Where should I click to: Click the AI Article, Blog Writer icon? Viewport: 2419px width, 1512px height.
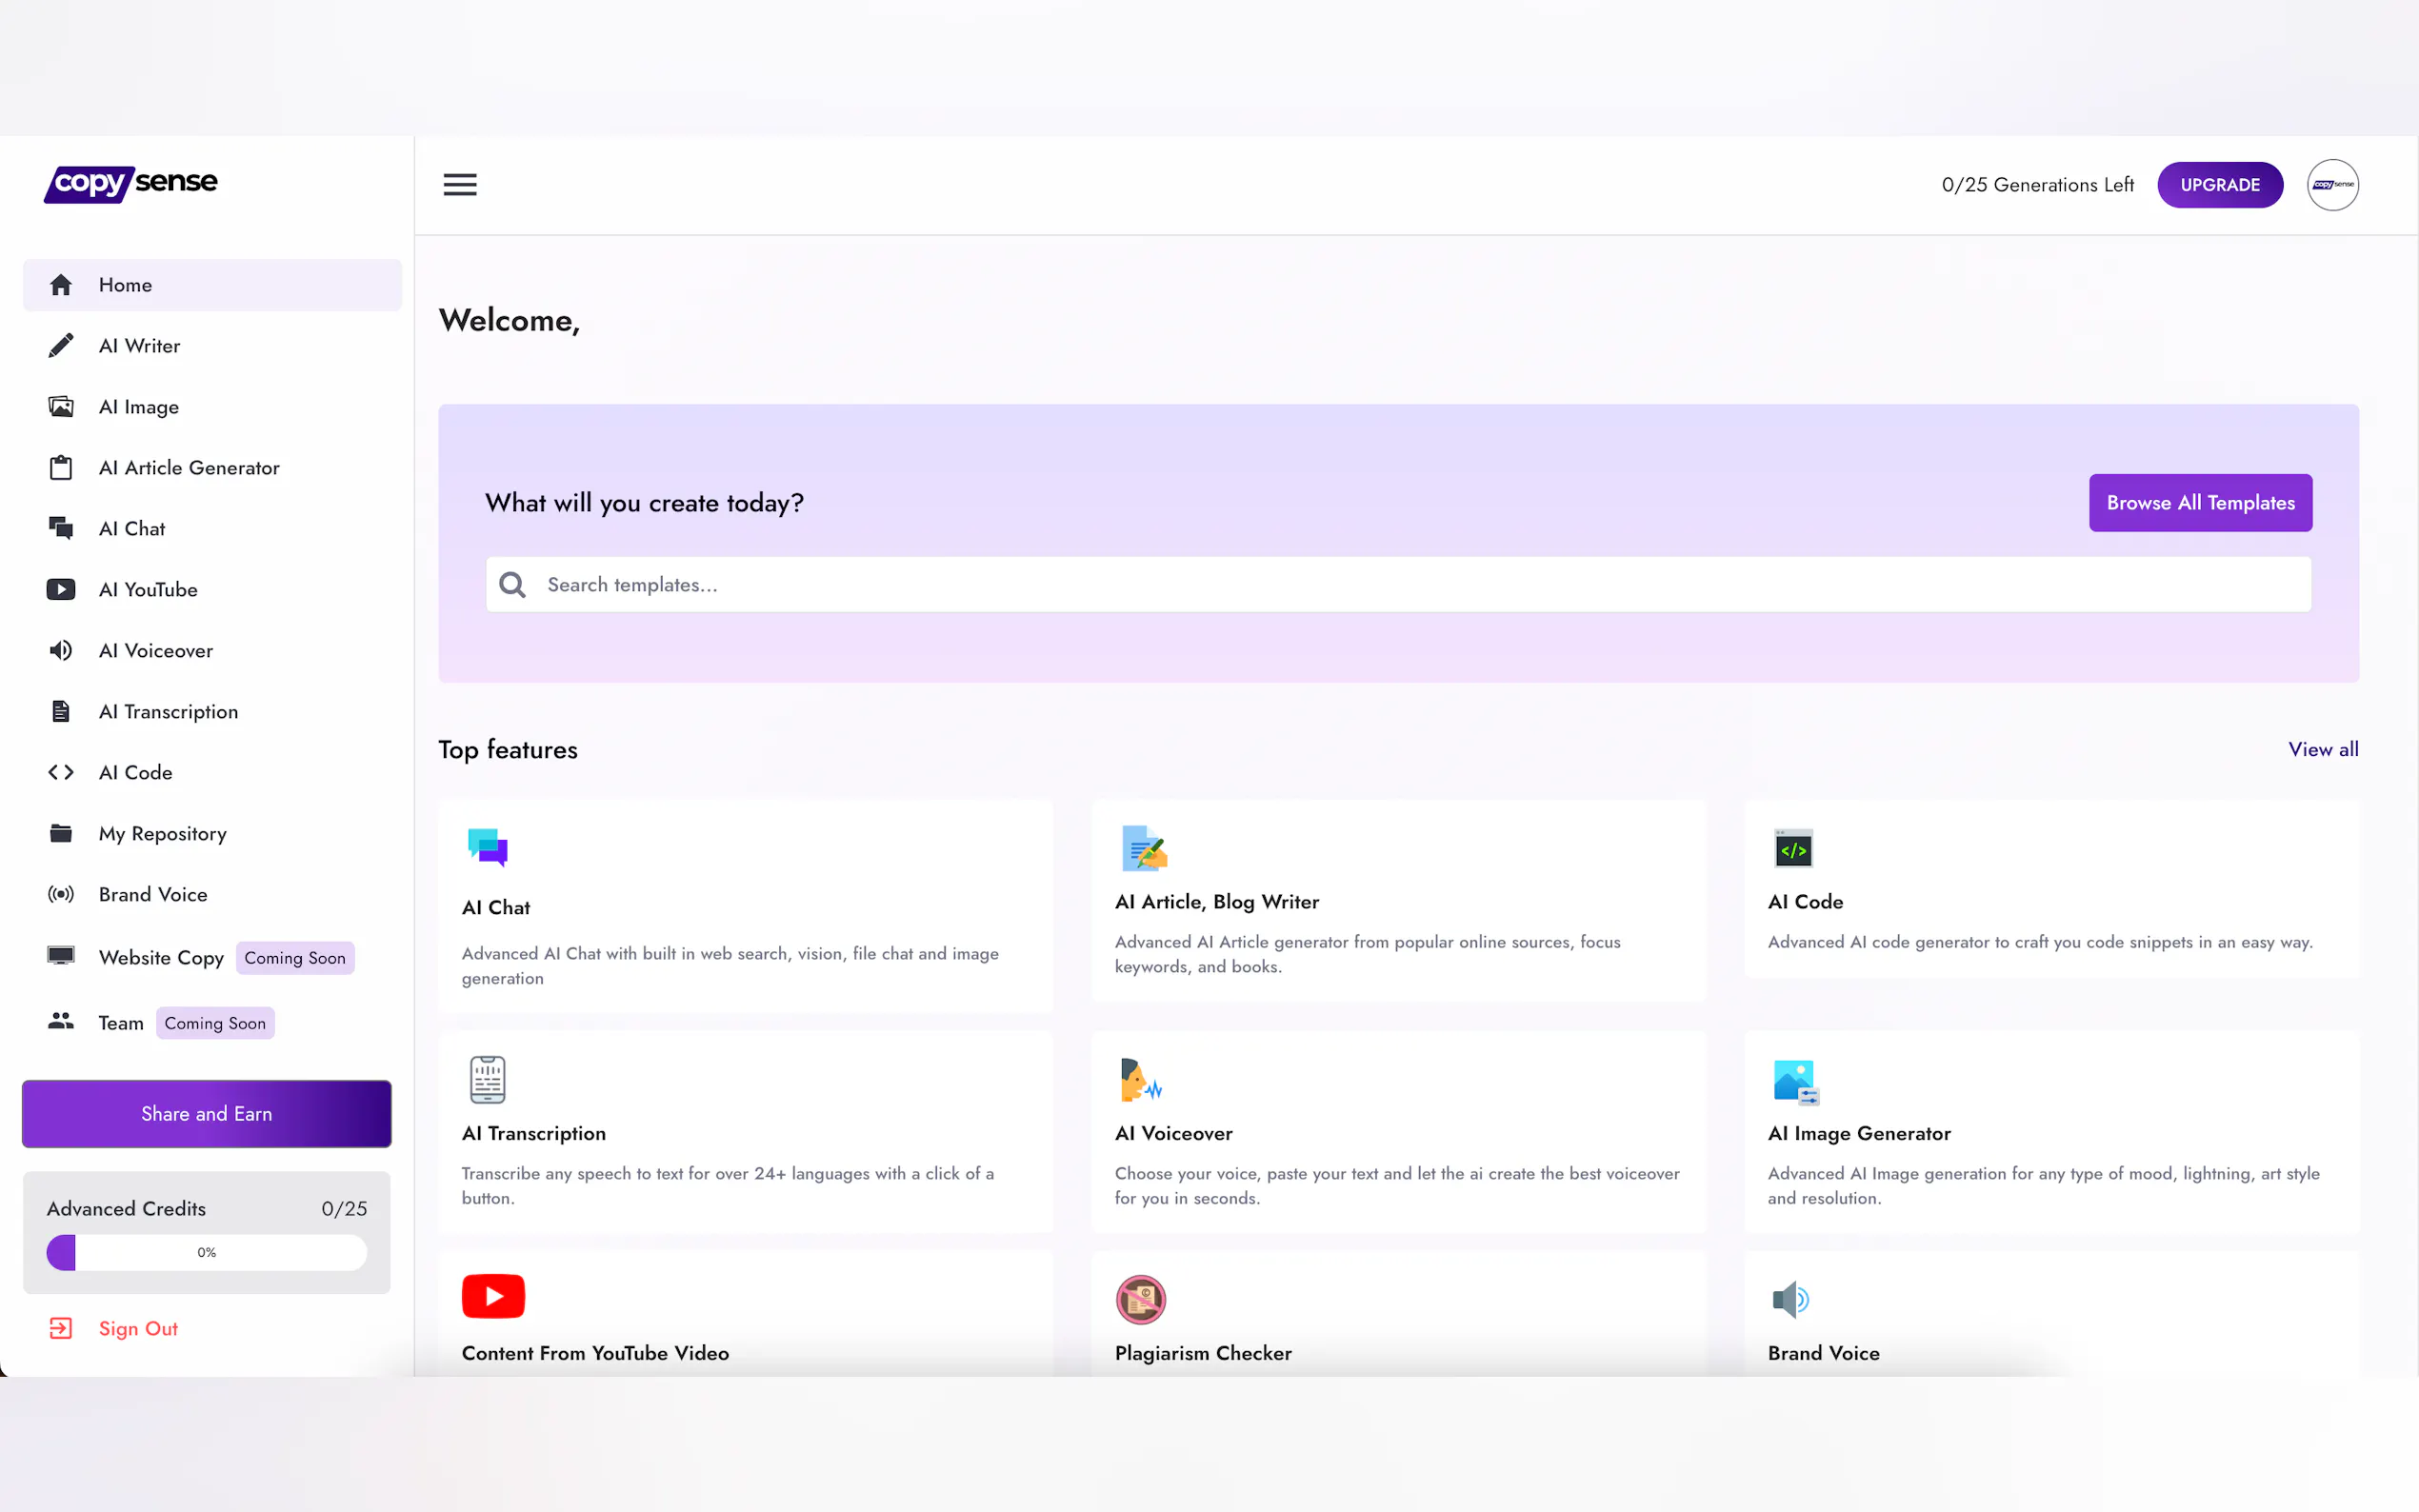tap(1143, 849)
